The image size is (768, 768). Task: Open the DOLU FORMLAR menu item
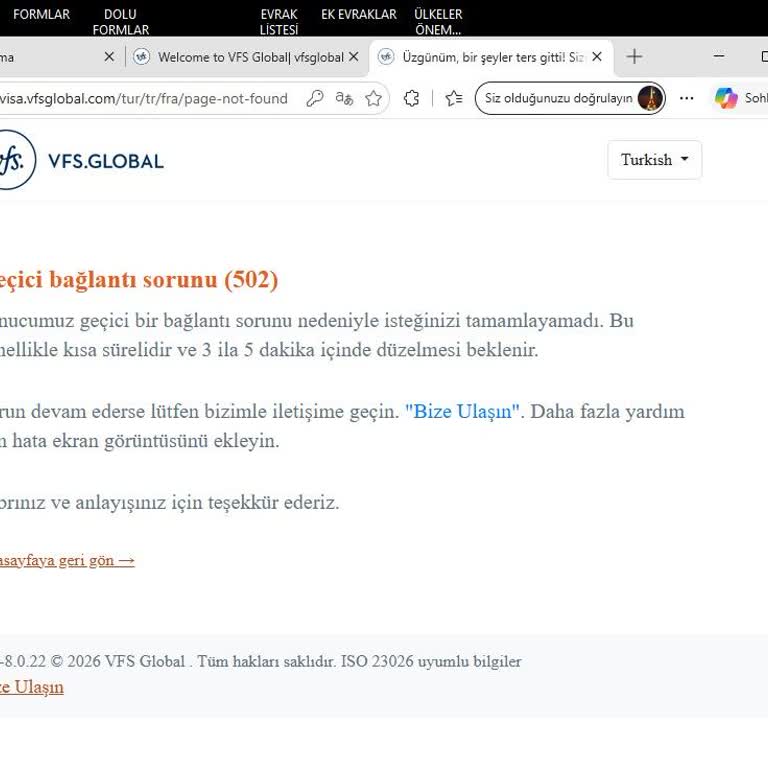[120, 22]
